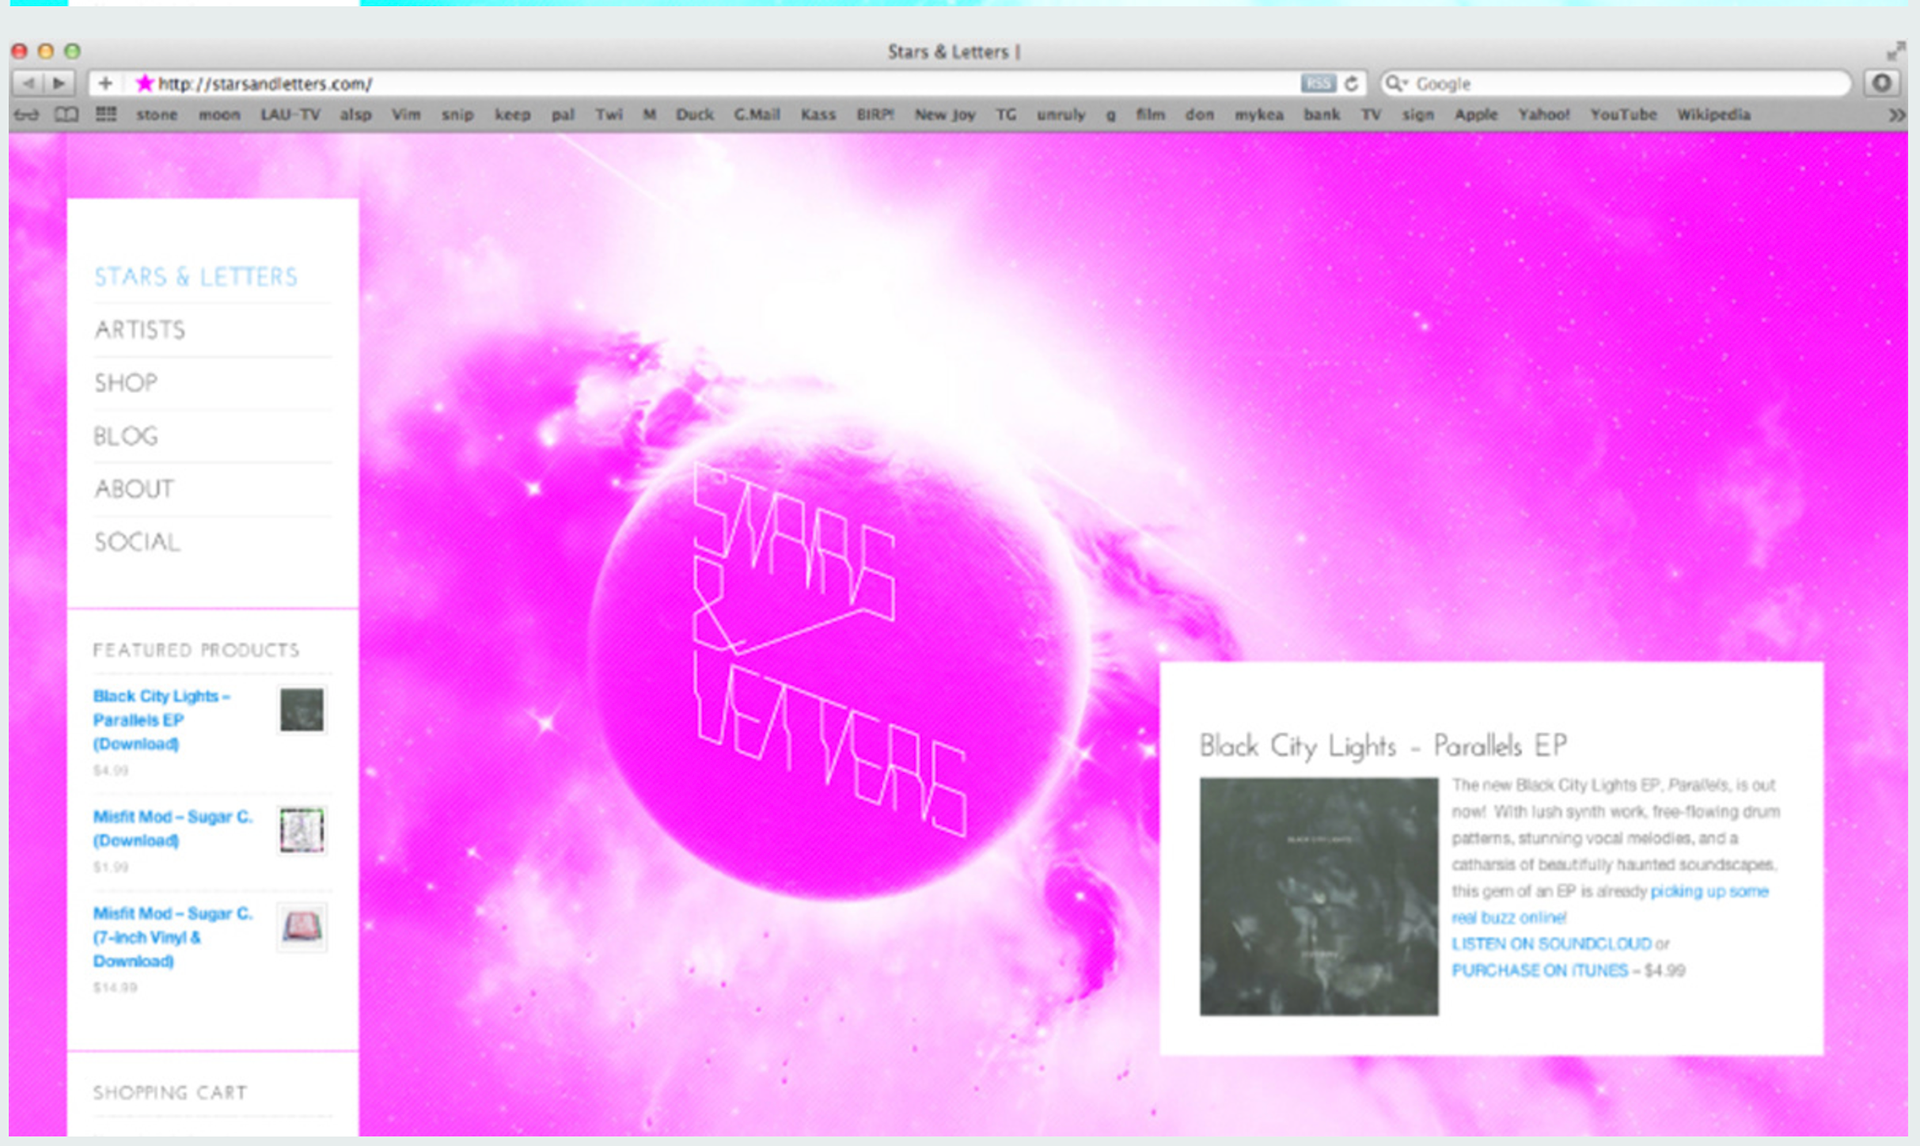Open the Reading List glasses icon
Screen dimensions: 1920x1146
tap(27, 115)
